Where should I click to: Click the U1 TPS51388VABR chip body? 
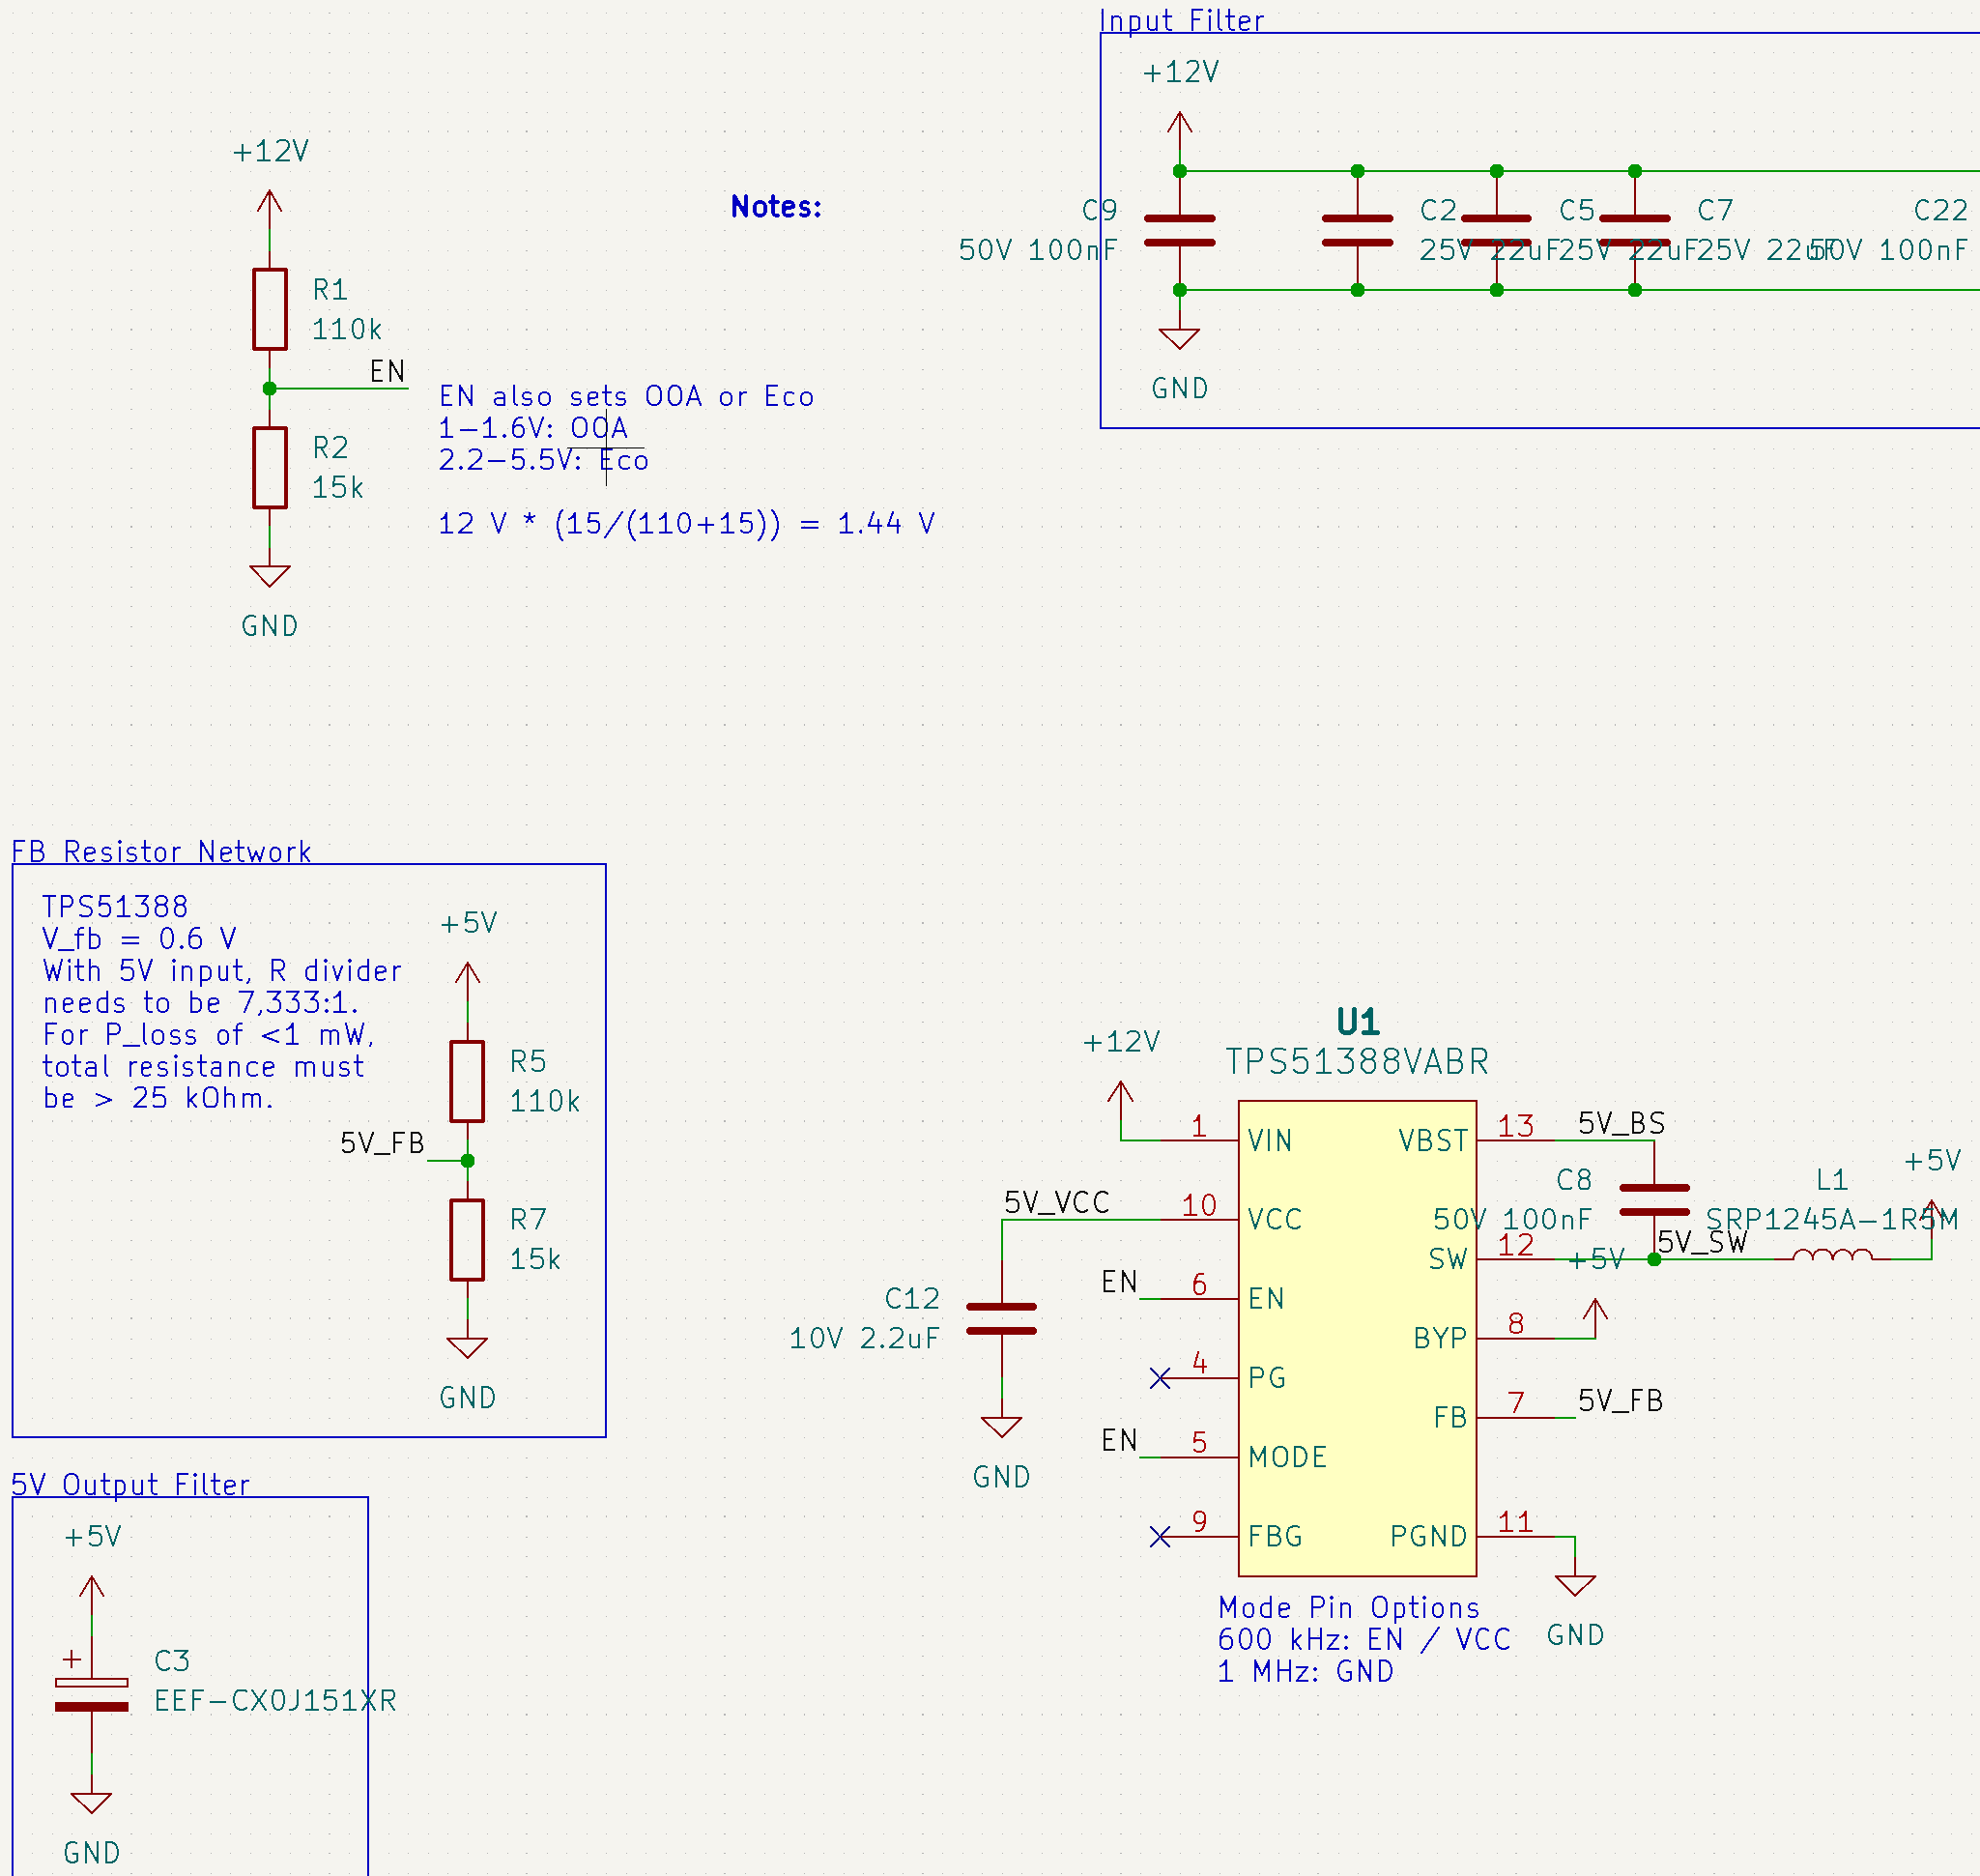[x=1357, y=1340]
